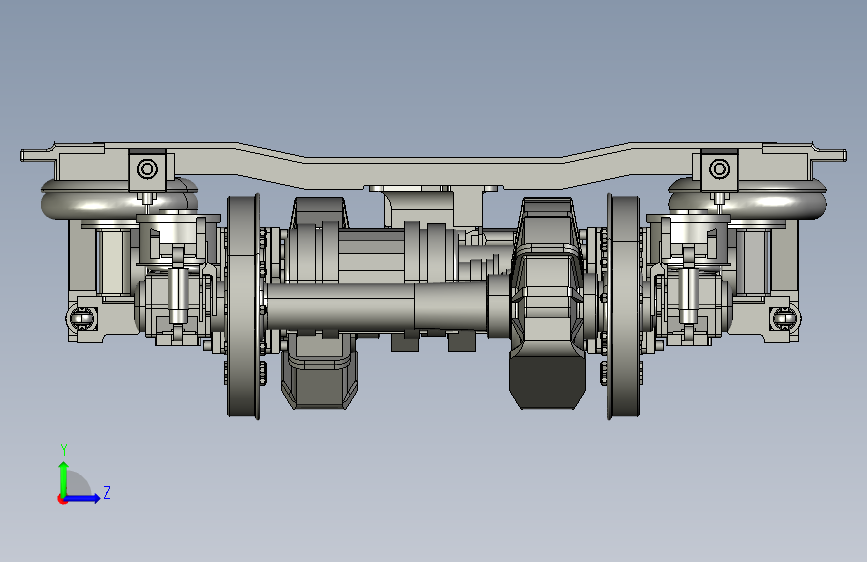Select the right vertical damper rod
This screenshot has width=867, height=562.
[x=688, y=295]
